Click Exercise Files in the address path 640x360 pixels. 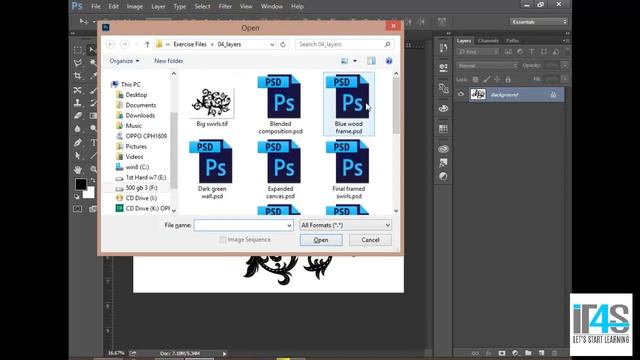[x=190, y=44]
